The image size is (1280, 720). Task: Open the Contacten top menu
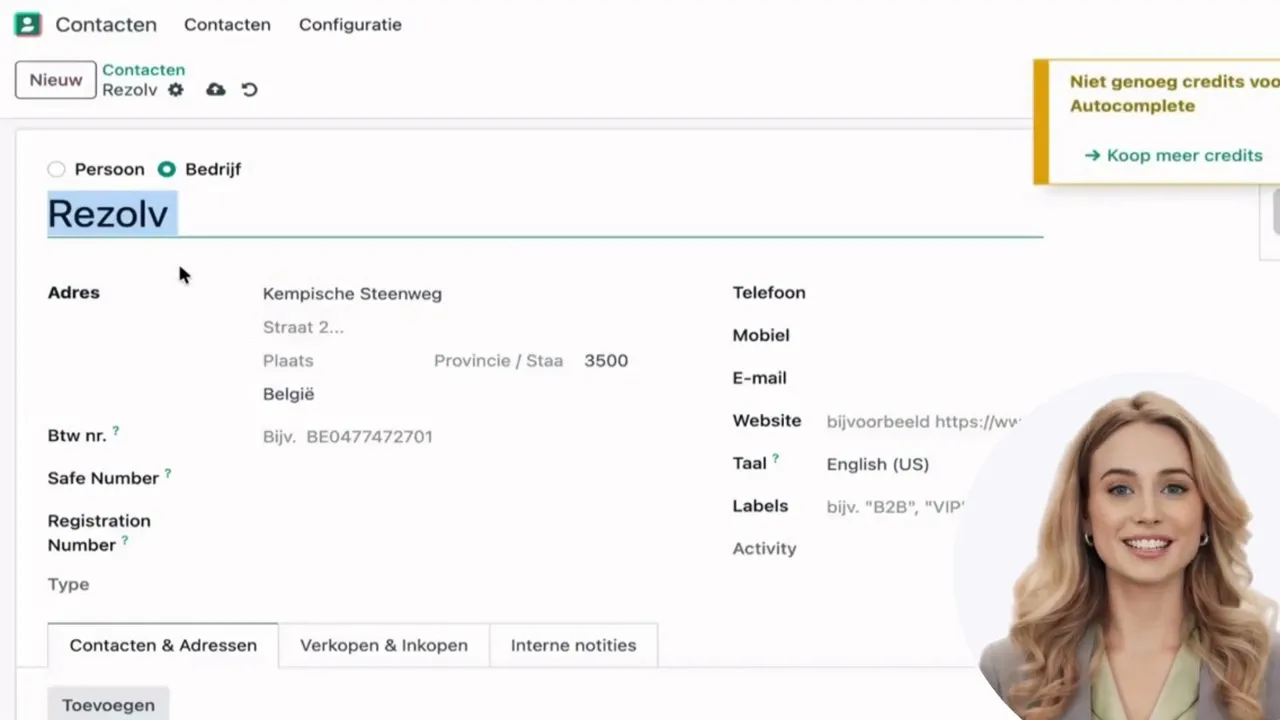227,25
